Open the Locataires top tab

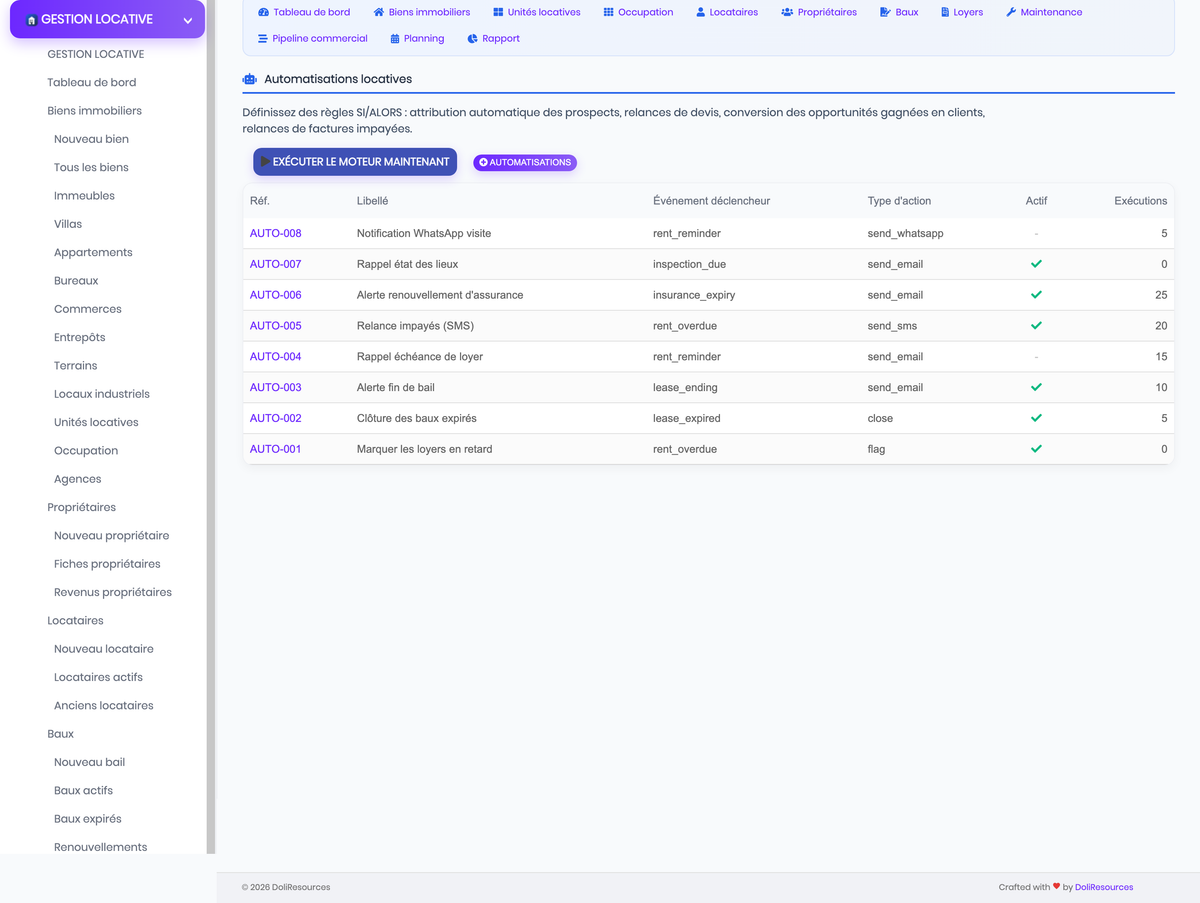tap(727, 12)
